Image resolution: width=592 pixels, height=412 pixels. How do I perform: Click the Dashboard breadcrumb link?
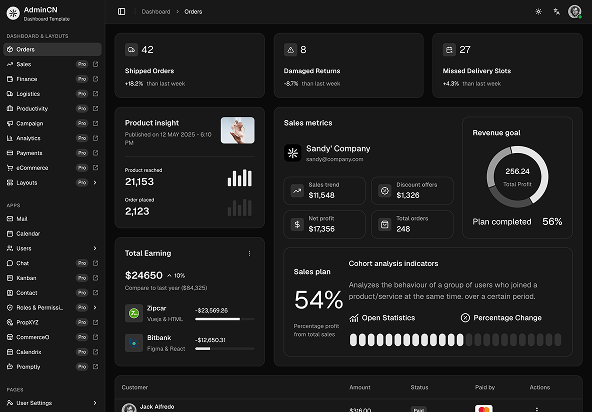156,12
